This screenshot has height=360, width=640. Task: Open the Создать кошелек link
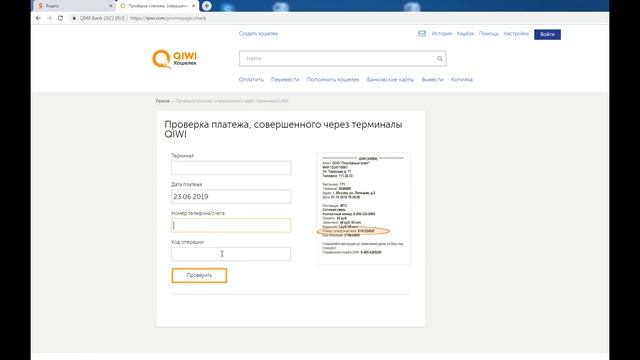(258, 33)
